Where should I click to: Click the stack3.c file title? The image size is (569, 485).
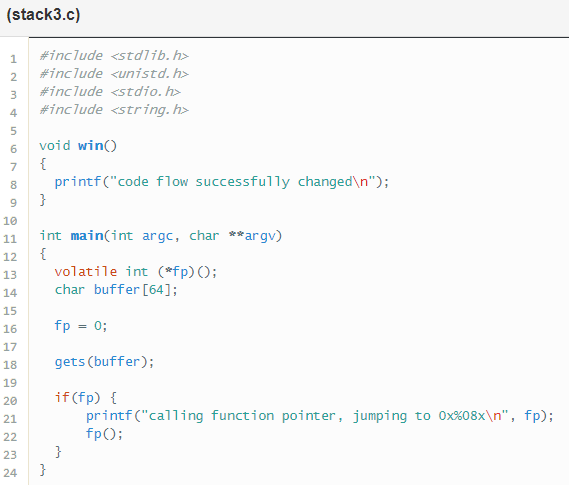(x=43, y=15)
